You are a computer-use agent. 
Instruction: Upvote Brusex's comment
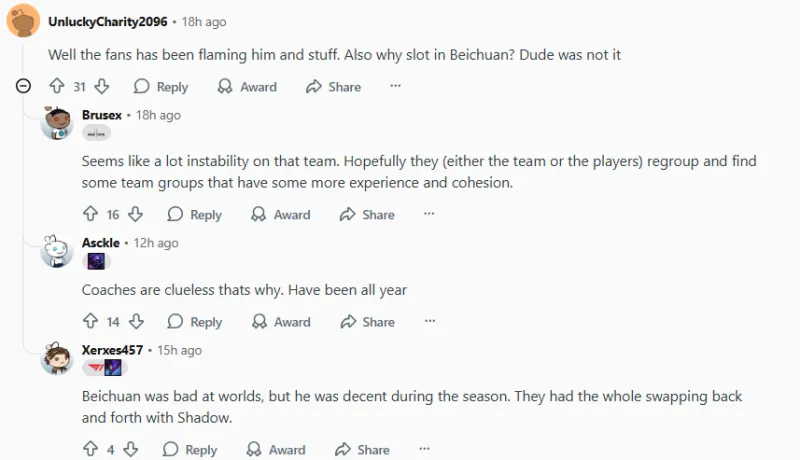90,214
